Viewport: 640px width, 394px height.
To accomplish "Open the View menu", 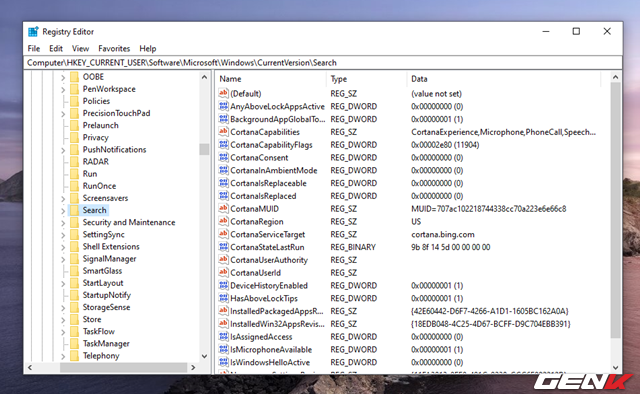I will point(80,48).
